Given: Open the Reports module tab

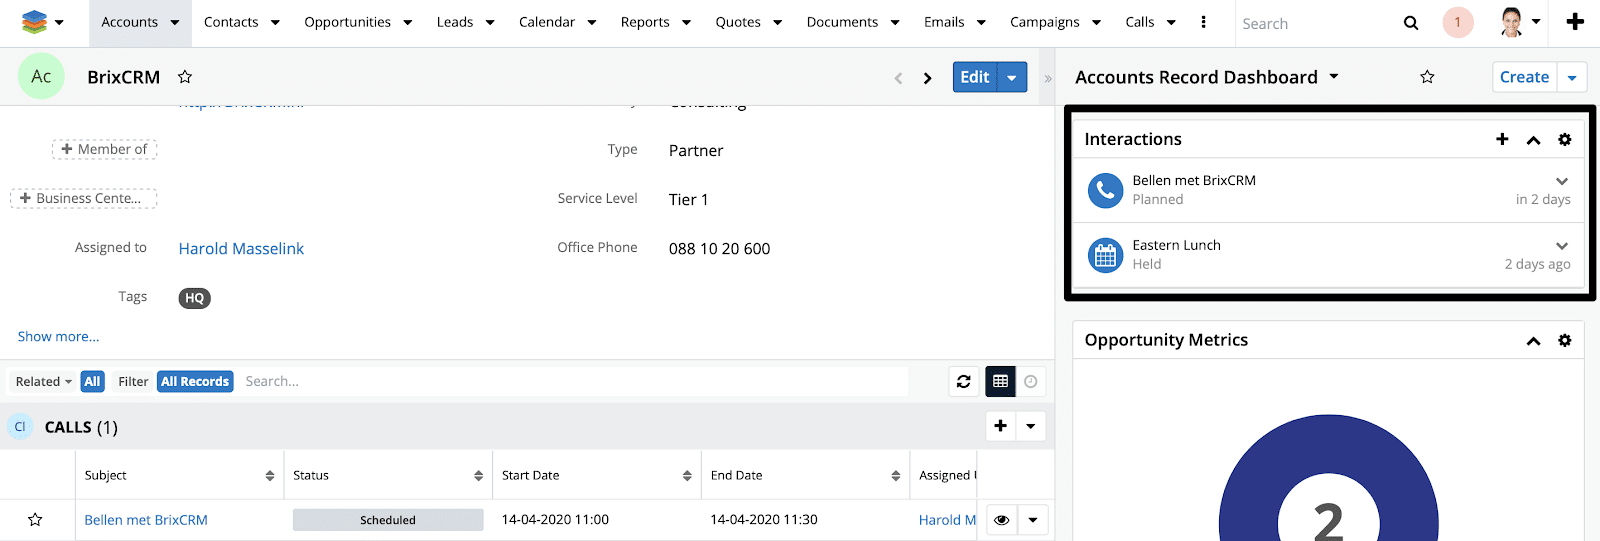Looking at the screenshot, I should tap(645, 22).
